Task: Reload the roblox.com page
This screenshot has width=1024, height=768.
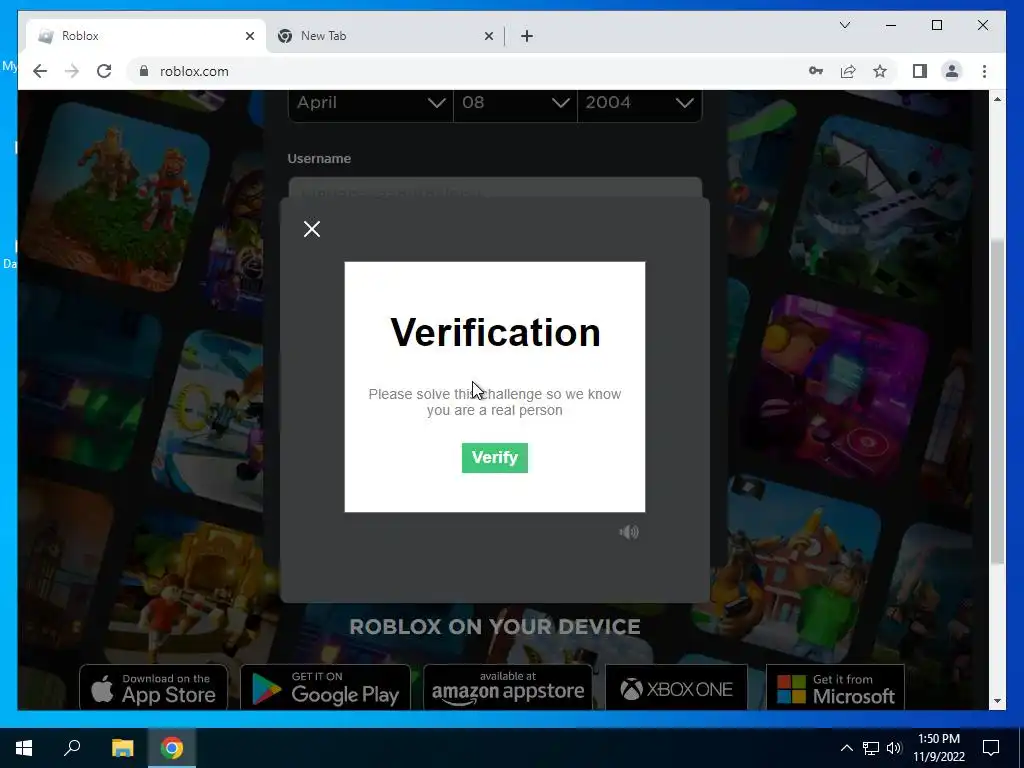Action: point(104,71)
